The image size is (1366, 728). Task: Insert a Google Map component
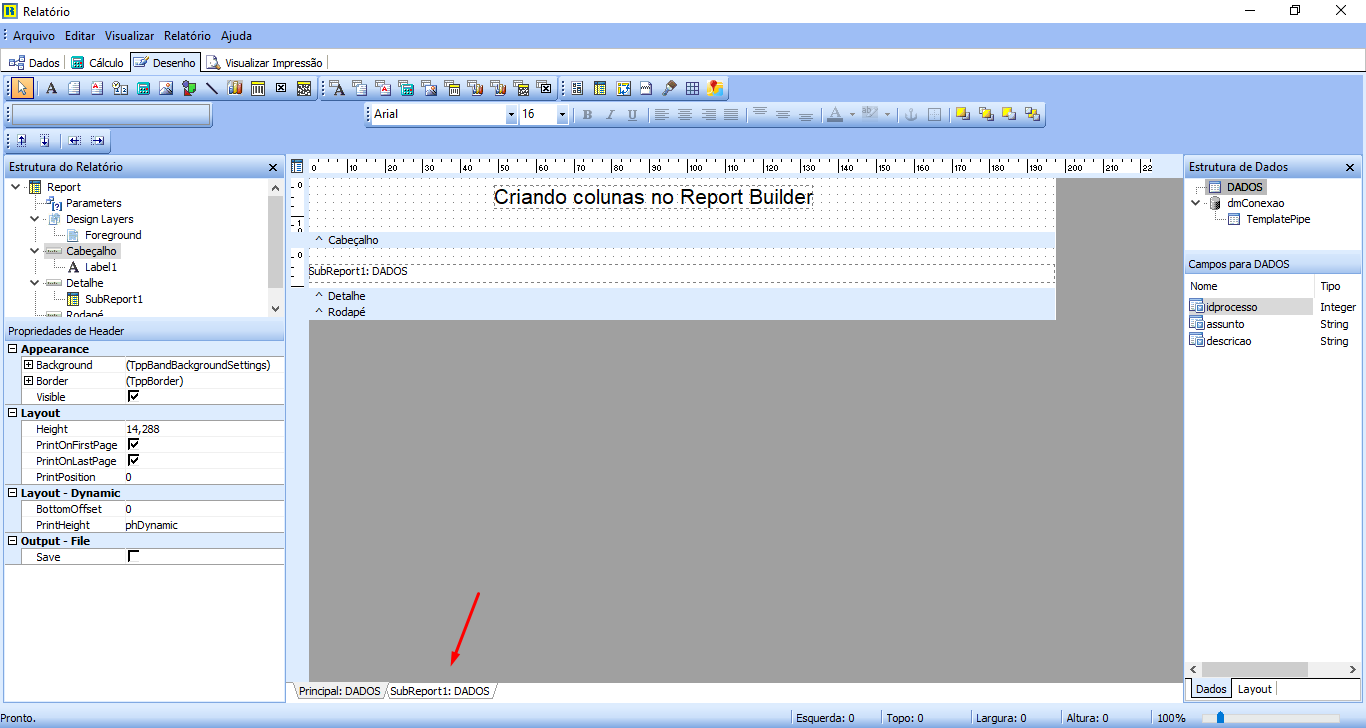[715, 88]
